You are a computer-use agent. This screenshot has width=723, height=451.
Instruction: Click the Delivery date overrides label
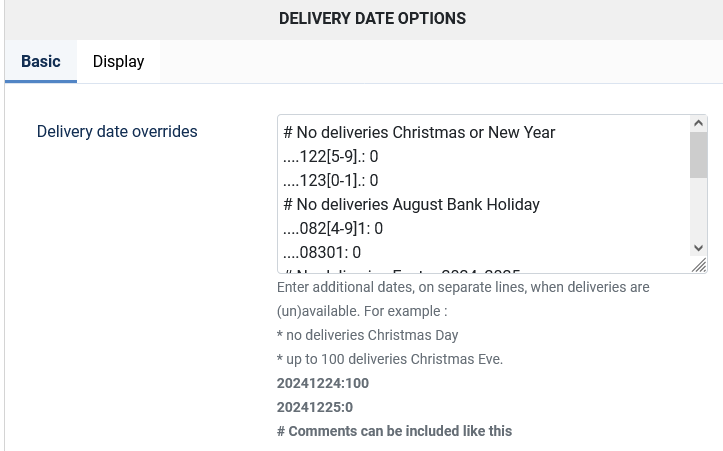117,131
